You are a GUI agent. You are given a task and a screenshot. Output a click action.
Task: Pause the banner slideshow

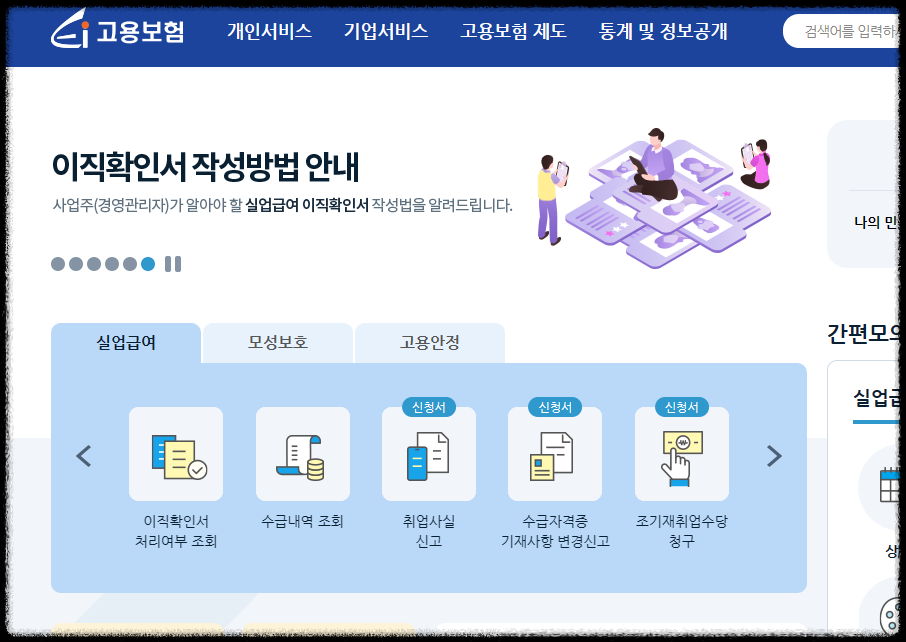pyautogui.click(x=172, y=264)
